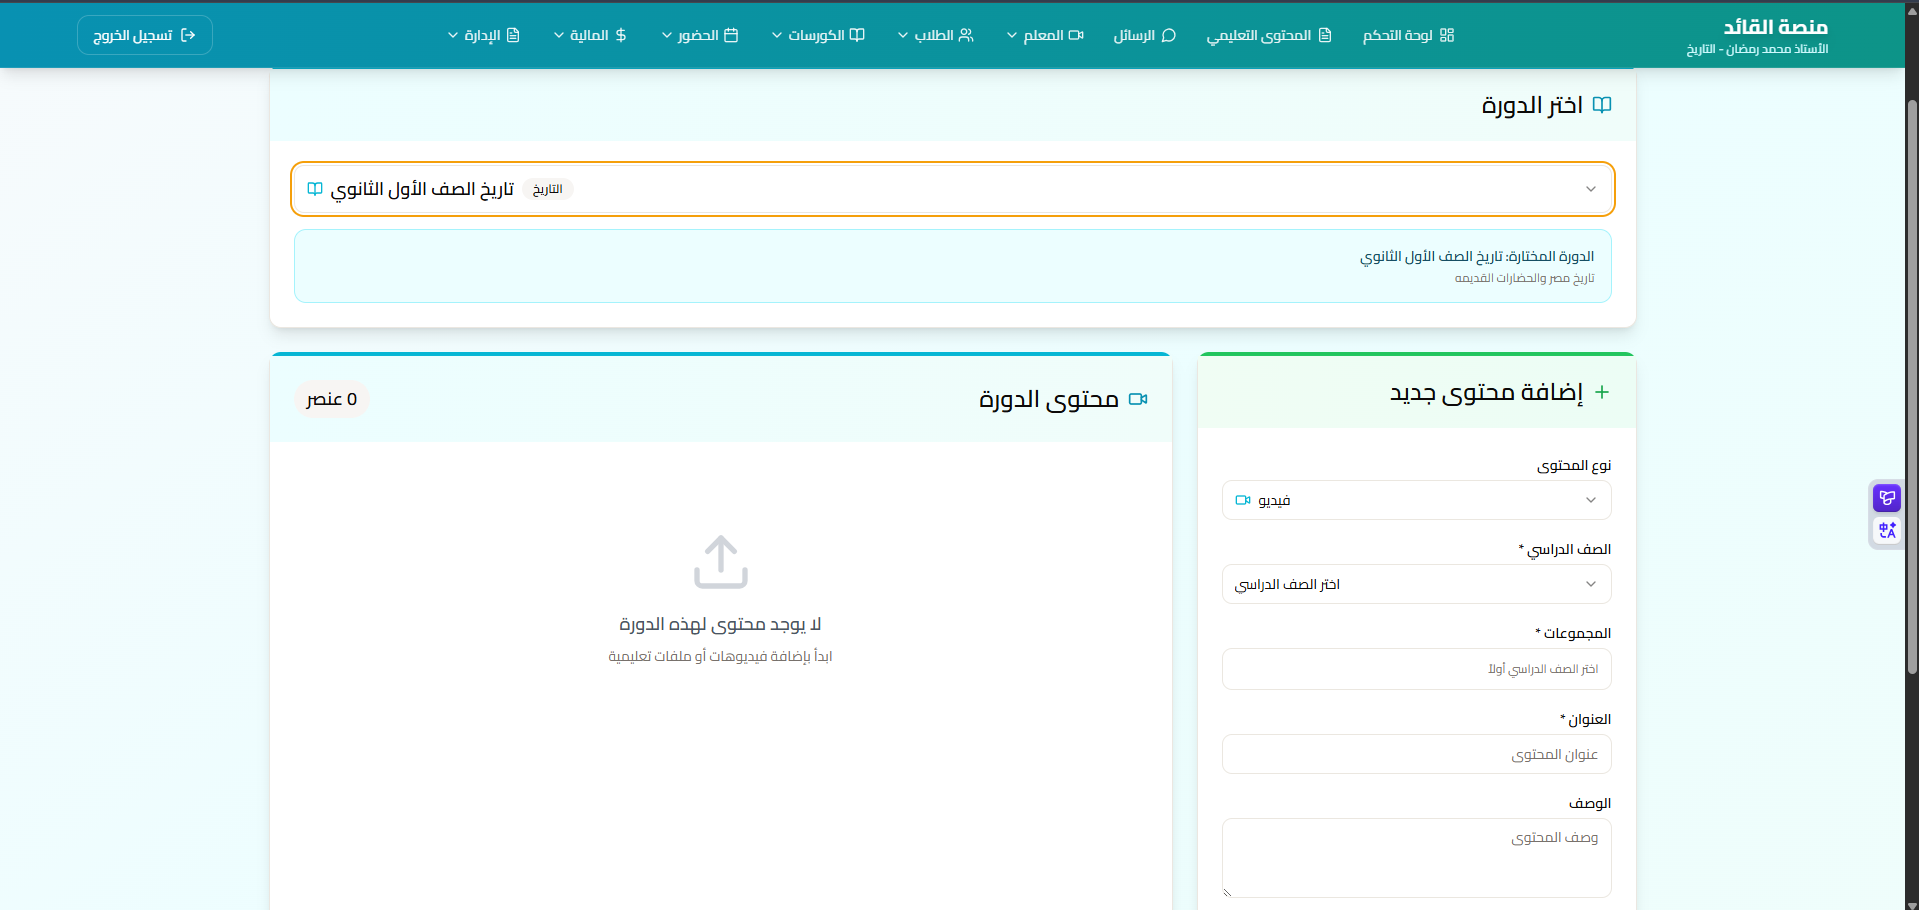Click the students people icon in navbar
This screenshot has height=910, width=1919.
click(x=966, y=35)
